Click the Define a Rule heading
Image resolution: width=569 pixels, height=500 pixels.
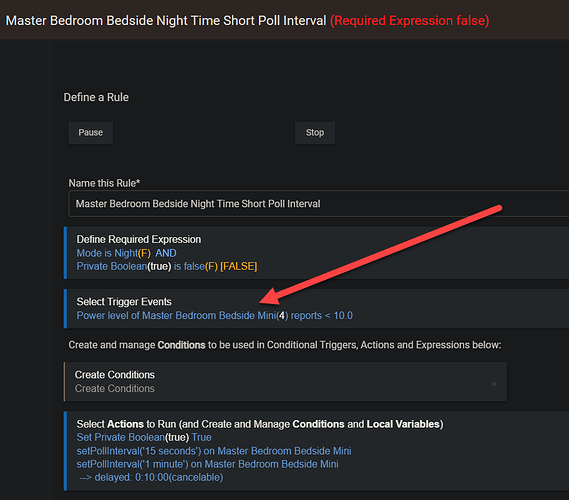point(96,98)
